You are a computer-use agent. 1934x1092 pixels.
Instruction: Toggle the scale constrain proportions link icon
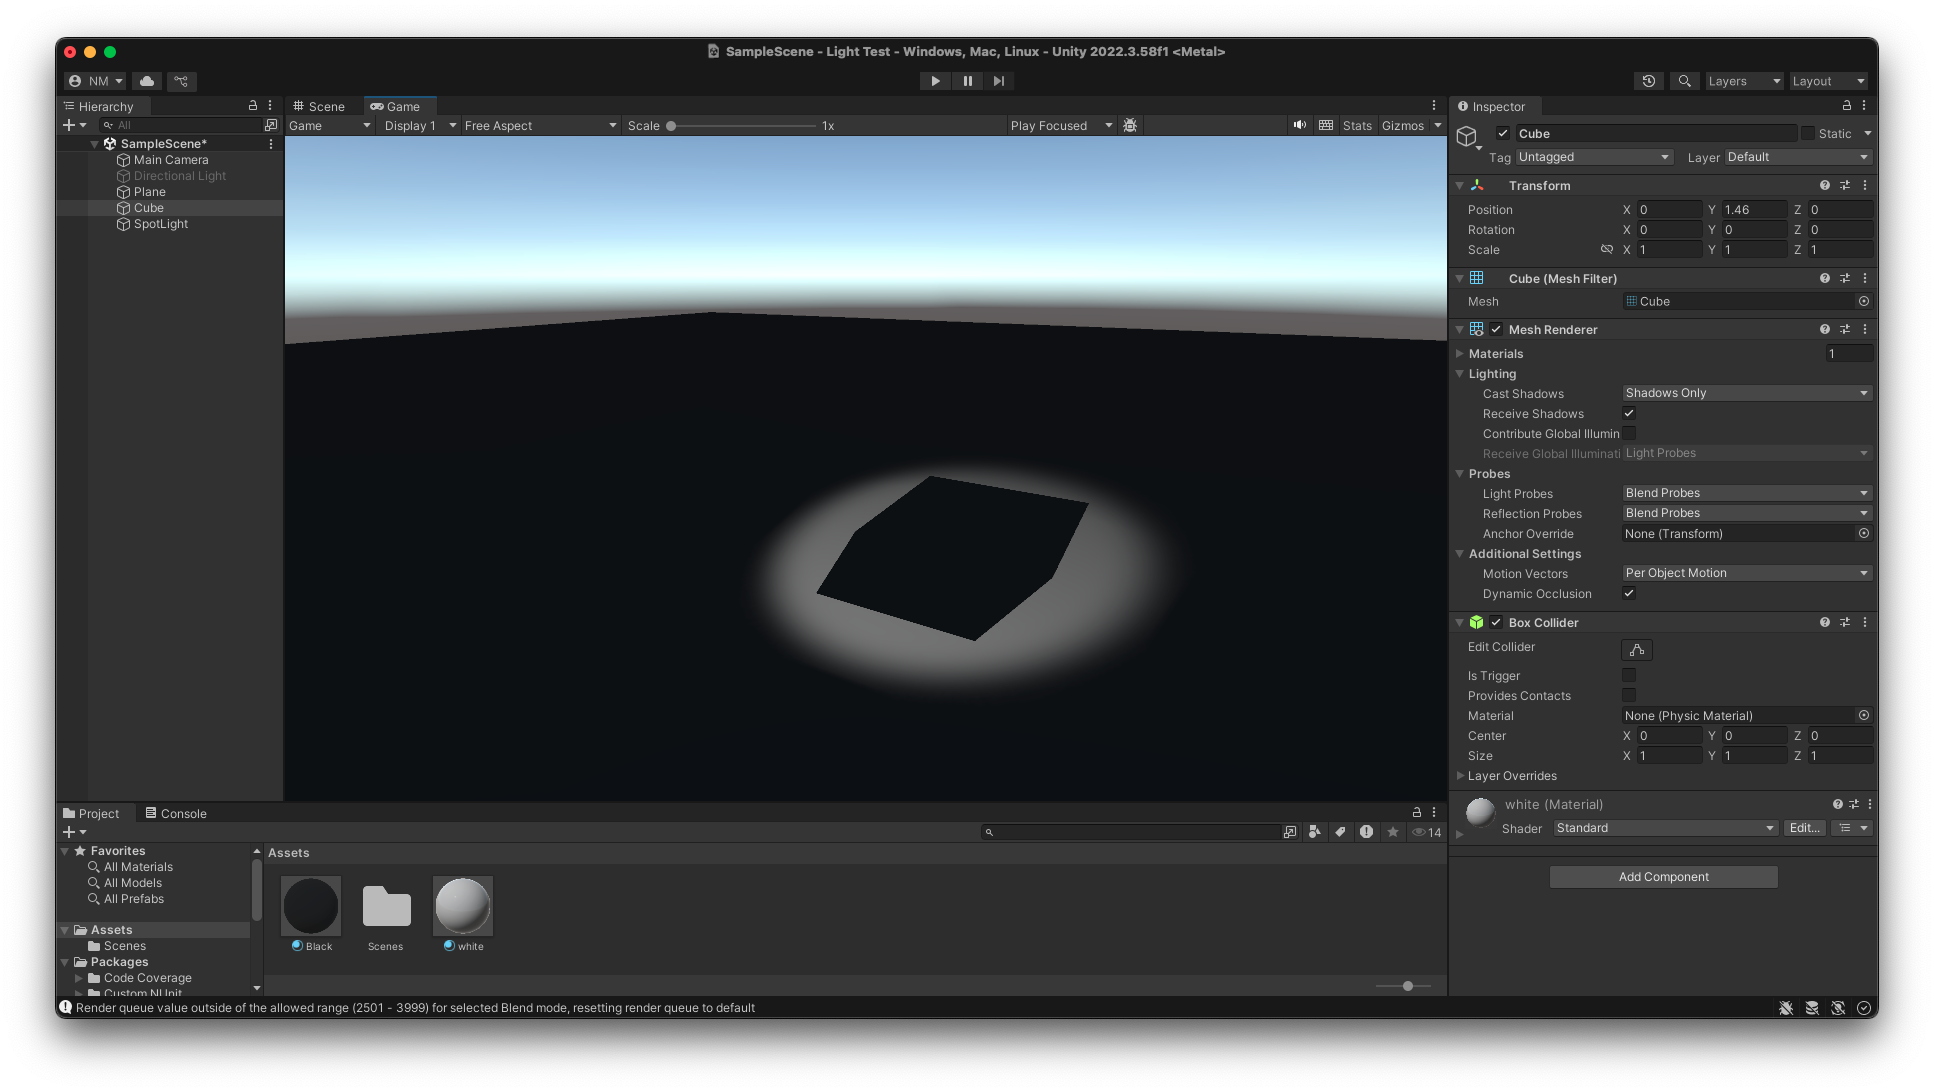click(x=1606, y=249)
